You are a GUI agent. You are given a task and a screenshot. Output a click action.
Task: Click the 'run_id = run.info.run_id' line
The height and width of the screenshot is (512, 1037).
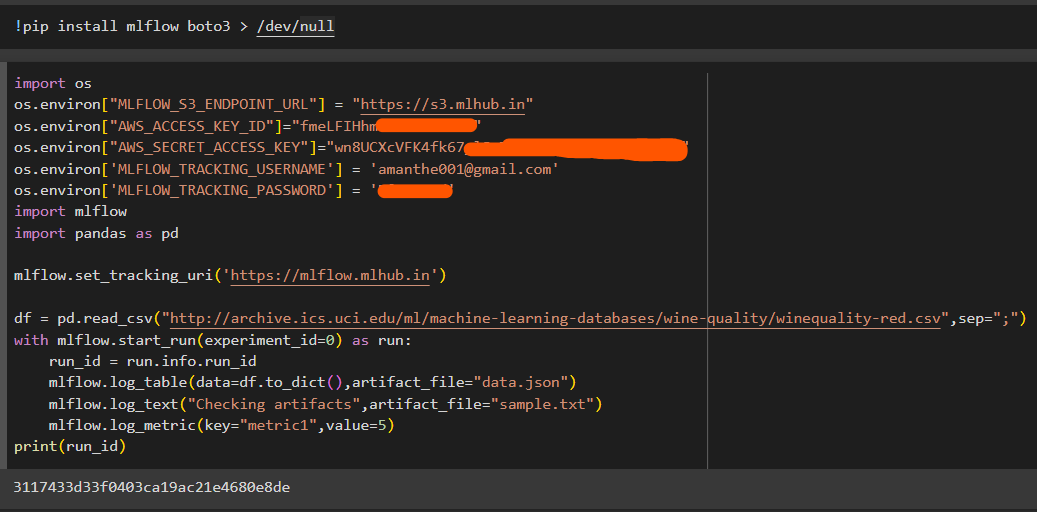point(152,362)
